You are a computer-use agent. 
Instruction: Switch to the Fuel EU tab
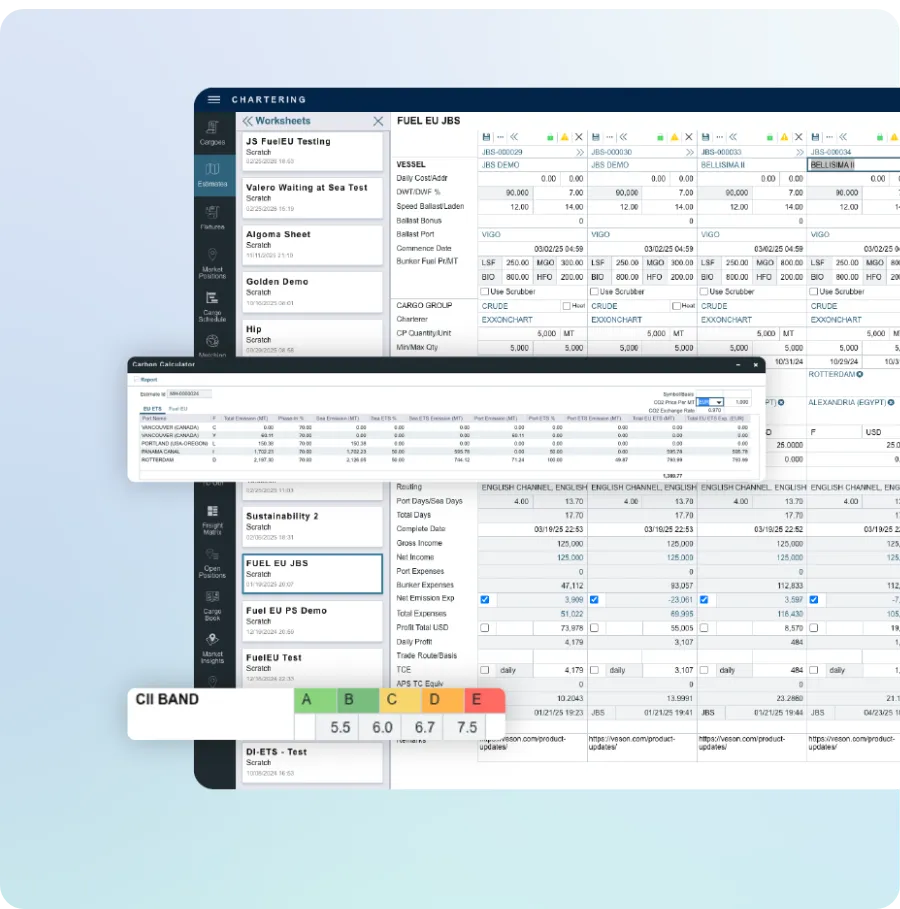pos(179,408)
